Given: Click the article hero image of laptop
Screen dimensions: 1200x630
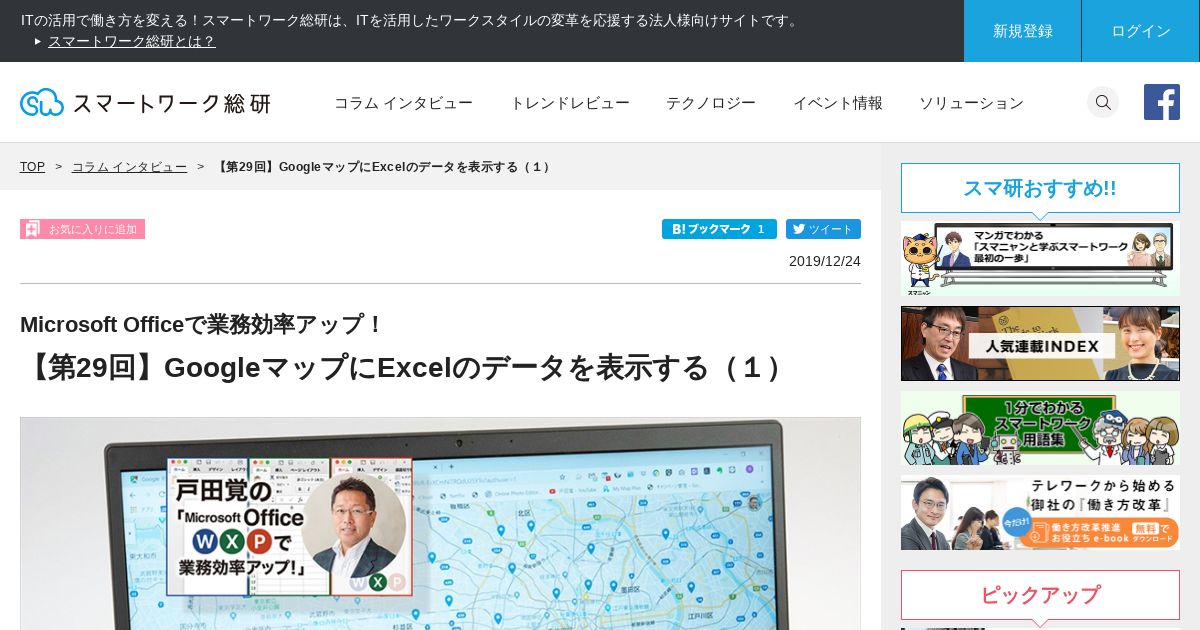Looking at the screenshot, I should point(440,523).
